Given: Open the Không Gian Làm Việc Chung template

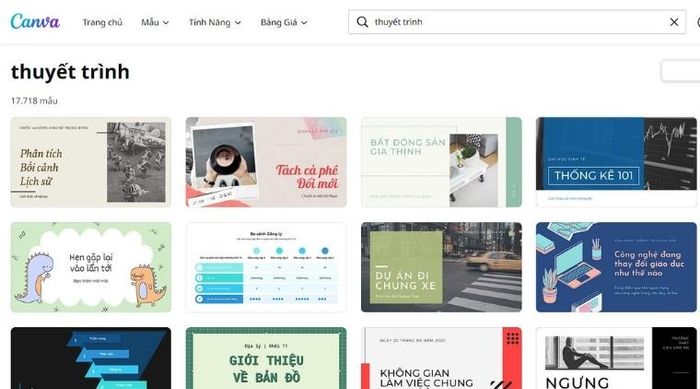Looking at the screenshot, I should coord(441,358).
